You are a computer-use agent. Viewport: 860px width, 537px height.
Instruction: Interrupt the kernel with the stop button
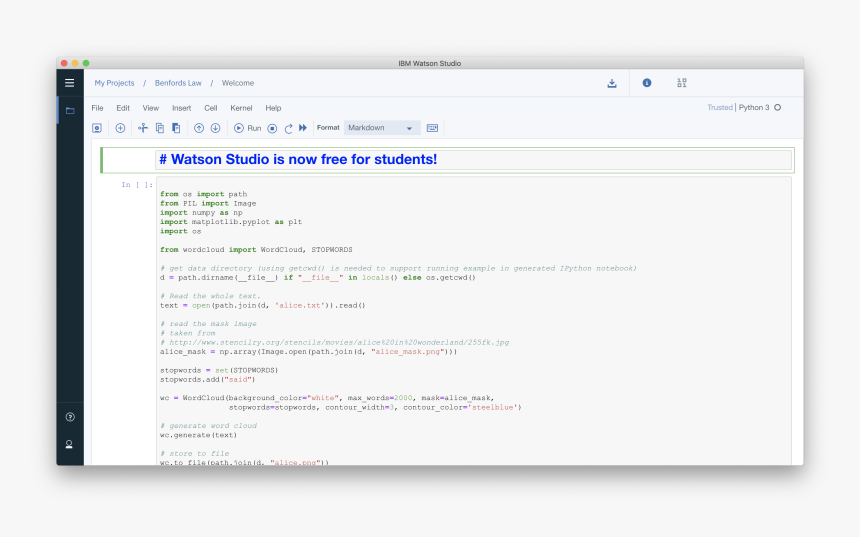coord(272,128)
